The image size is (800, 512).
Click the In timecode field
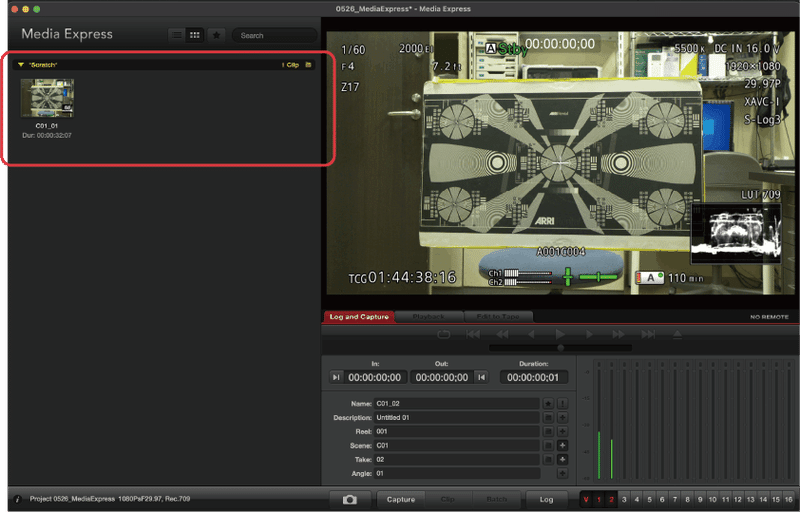click(x=375, y=377)
